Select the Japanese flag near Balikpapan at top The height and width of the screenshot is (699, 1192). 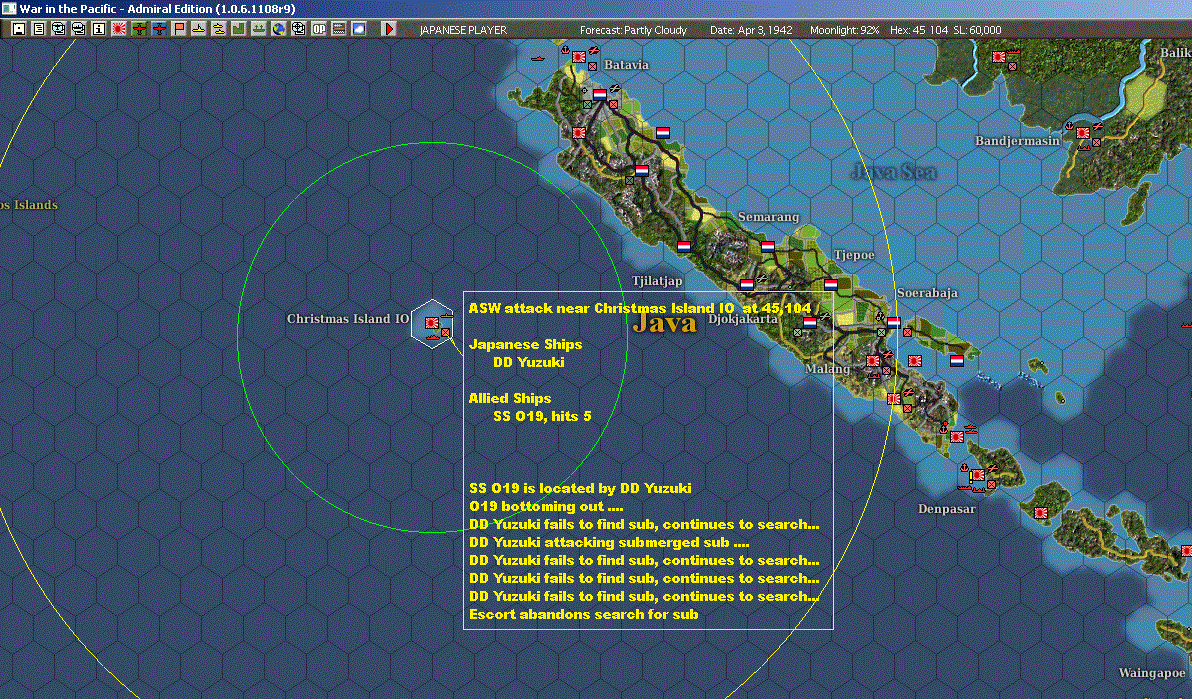click(x=999, y=57)
